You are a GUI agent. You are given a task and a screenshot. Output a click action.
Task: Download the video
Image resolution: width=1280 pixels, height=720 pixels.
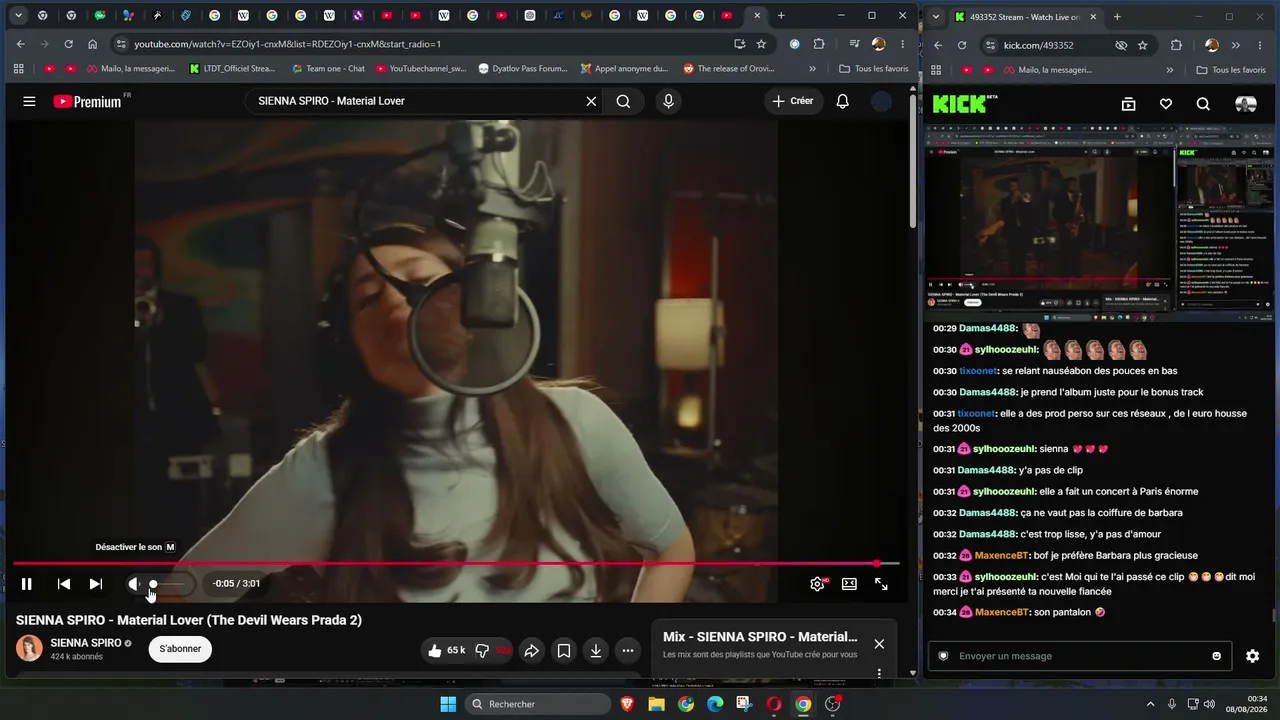point(596,651)
